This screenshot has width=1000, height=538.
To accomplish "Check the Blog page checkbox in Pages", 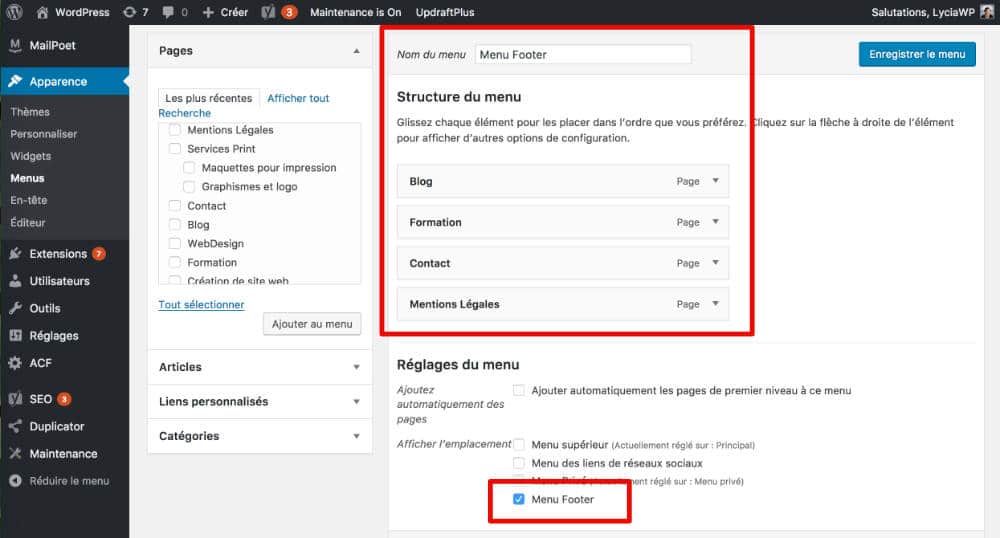I will coord(175,224).
